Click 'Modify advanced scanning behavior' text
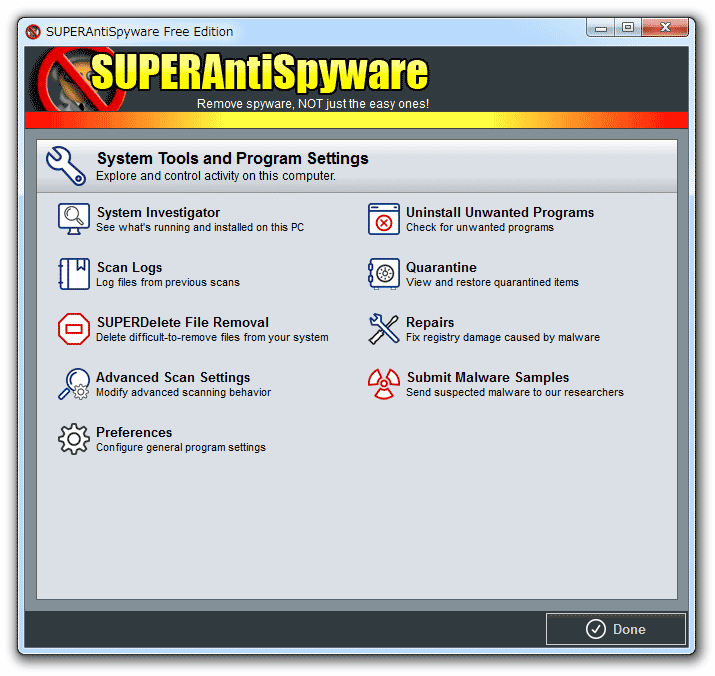This screenshot has width=715, height=676. [x=183, y=392]
